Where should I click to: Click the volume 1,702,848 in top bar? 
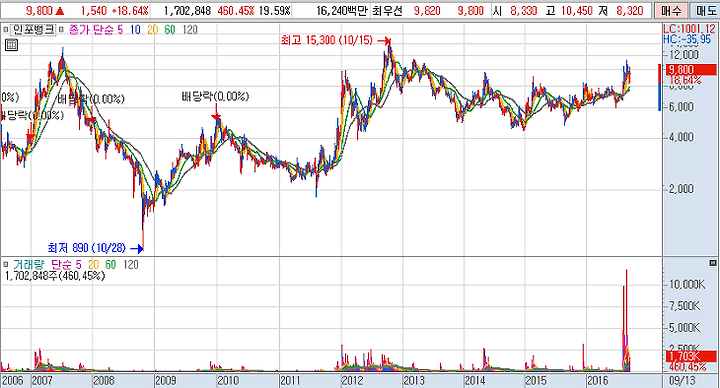pyautogui.click(x=187, y=11)
